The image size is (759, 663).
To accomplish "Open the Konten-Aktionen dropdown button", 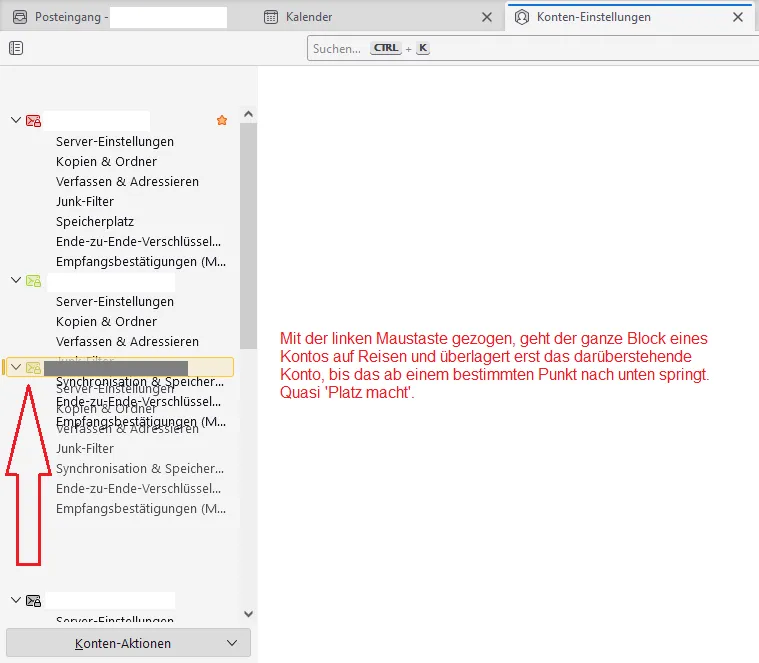I will (128, 643).
